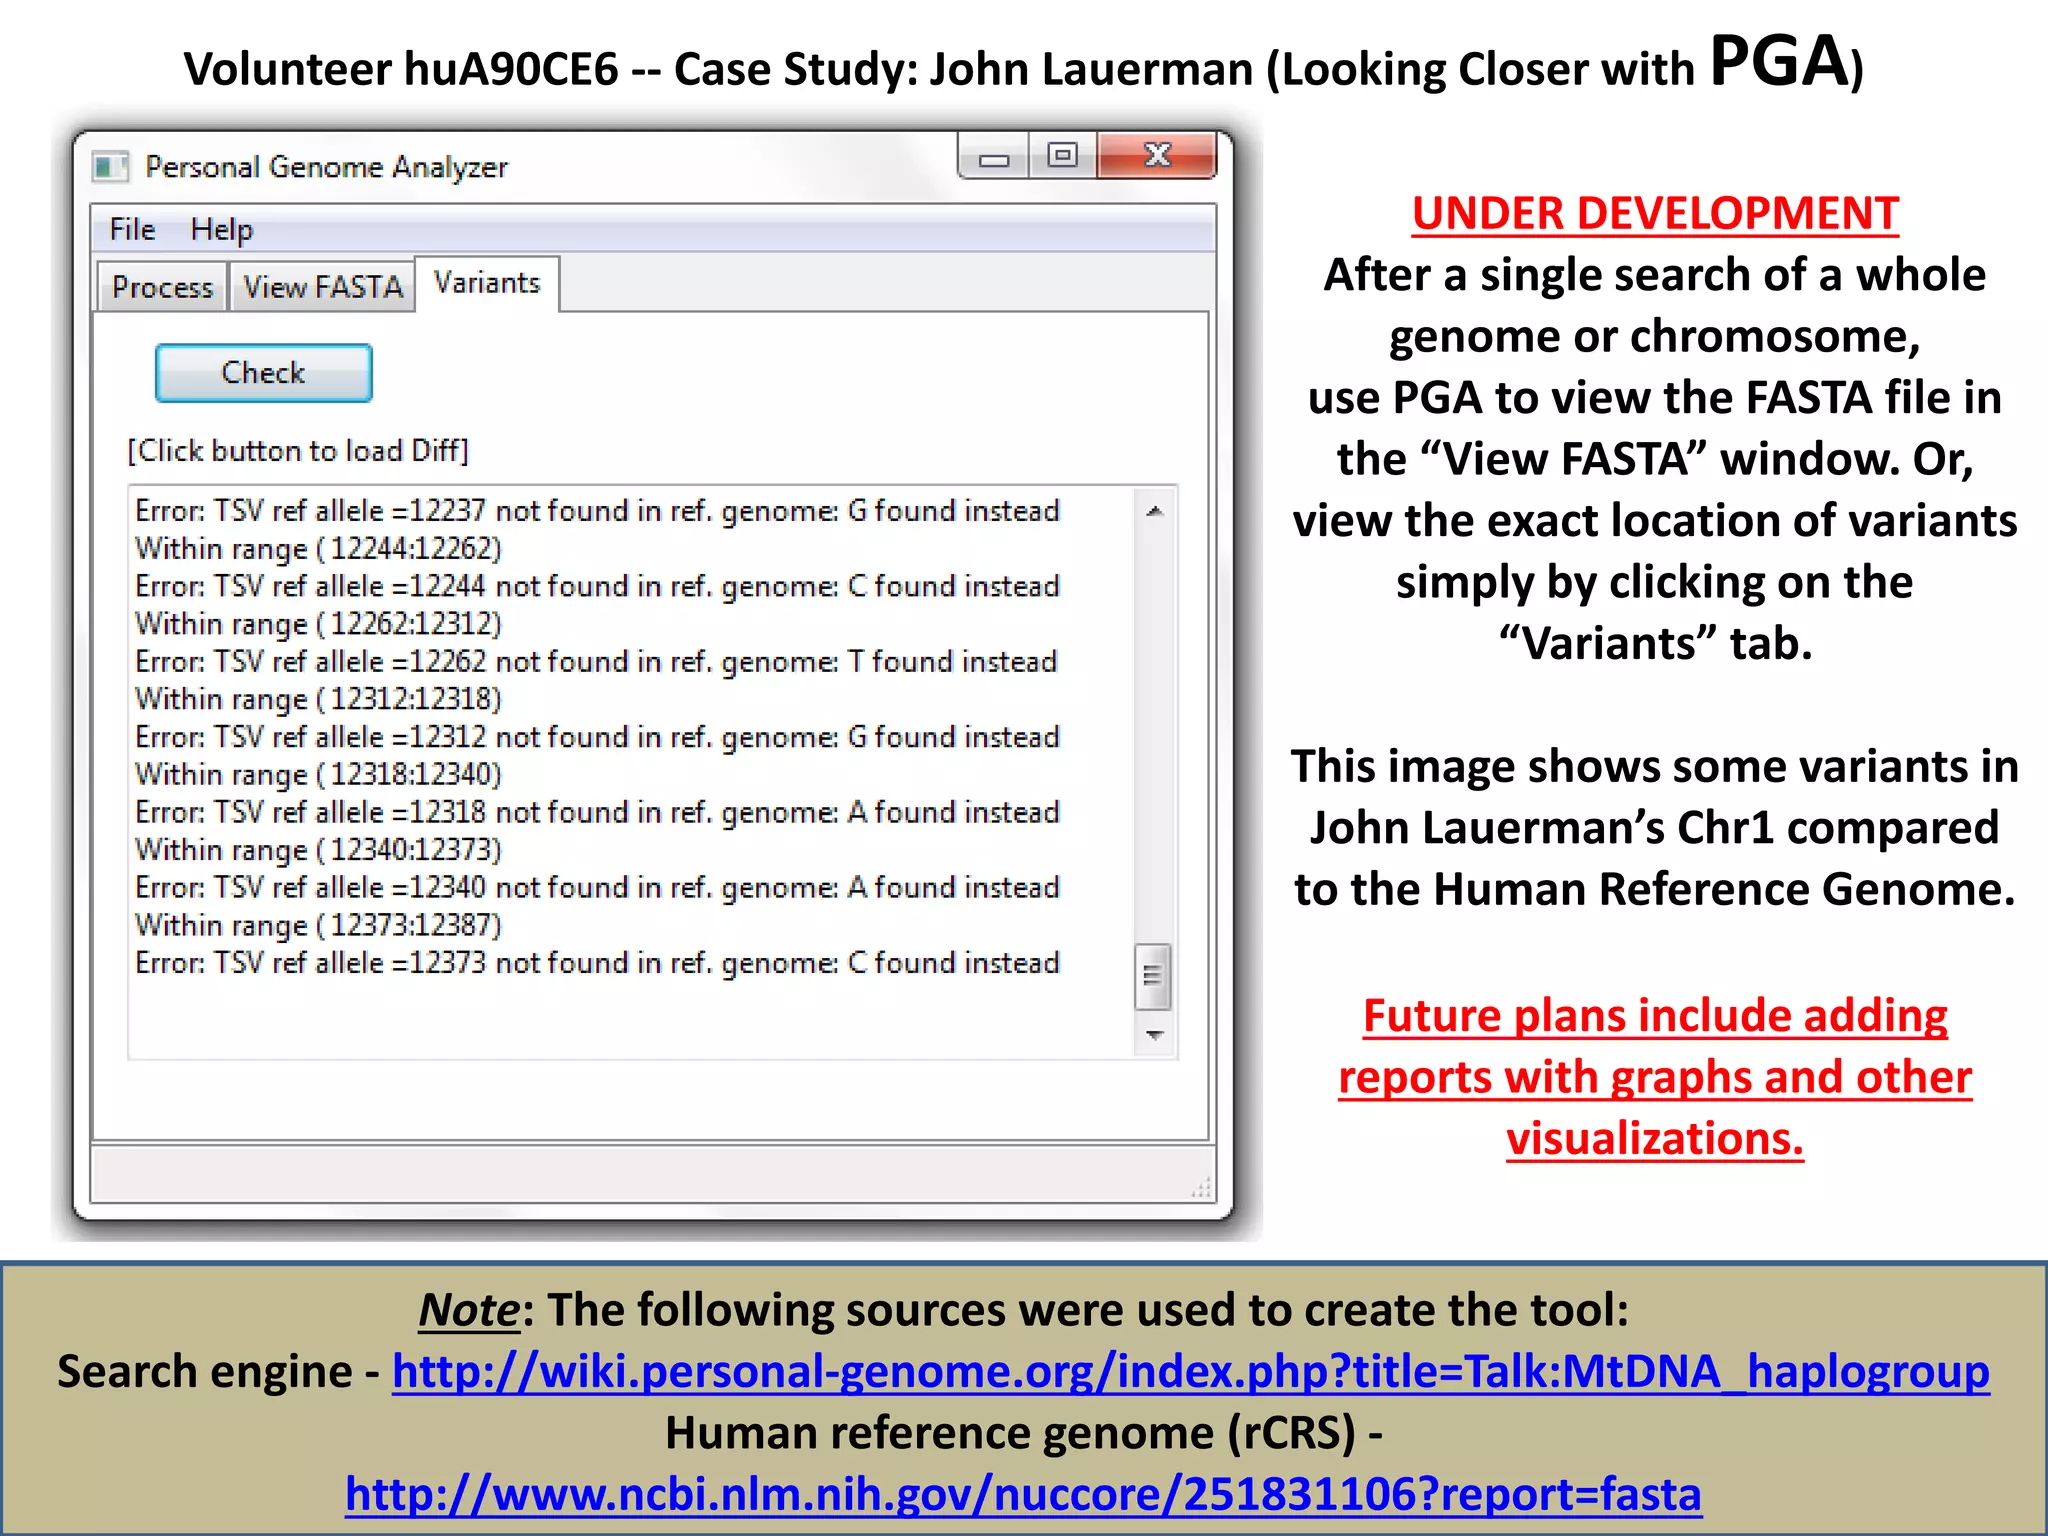Open the ncbi.nlm.nih.gov nuccore fasta link
Image resolution: width=2048 pixels, height=1536 pixels.
coord(1023,1495)
